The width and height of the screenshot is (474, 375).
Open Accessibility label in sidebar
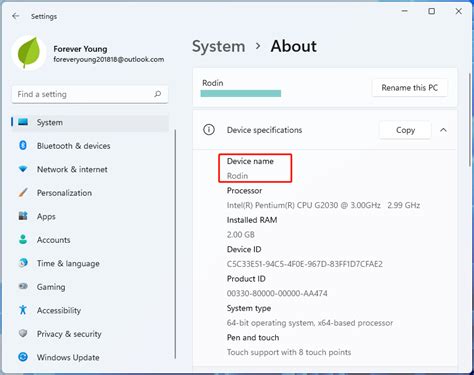pos(59,311)
